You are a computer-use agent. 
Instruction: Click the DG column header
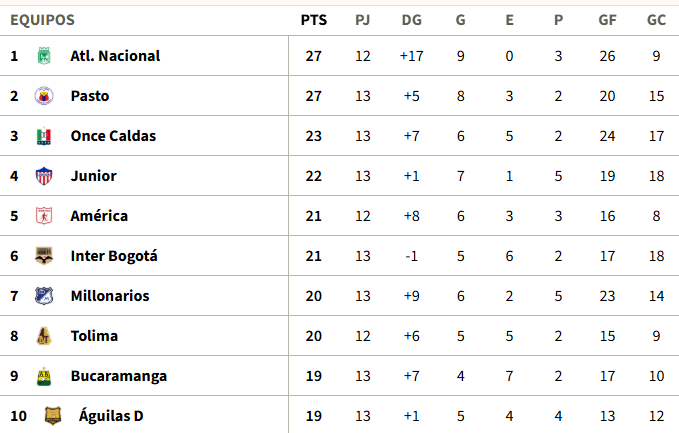tap(411, 19)
